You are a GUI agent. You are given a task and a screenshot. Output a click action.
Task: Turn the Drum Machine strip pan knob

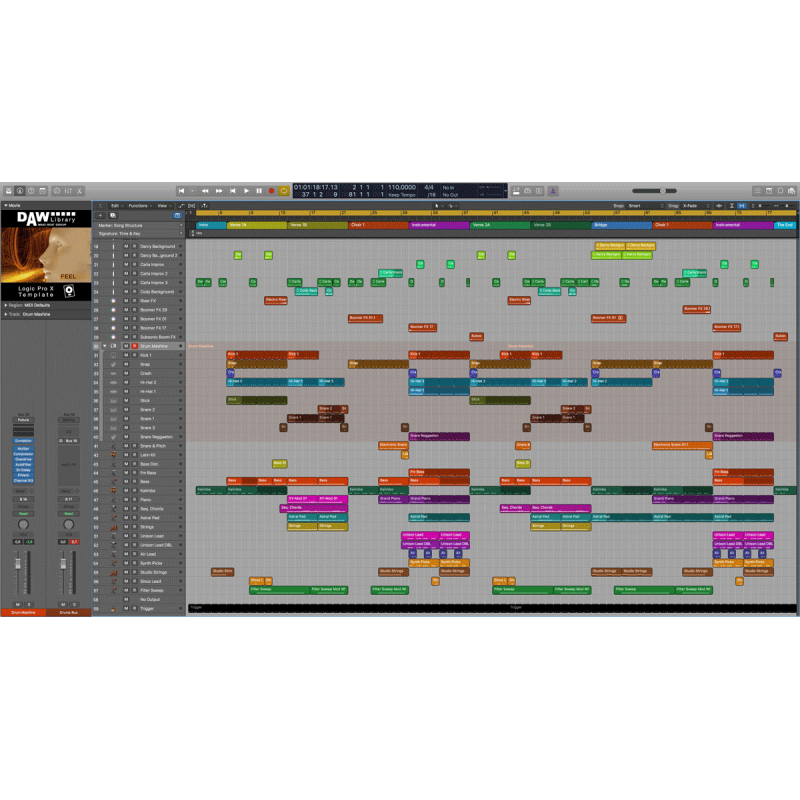click(23, 524)
